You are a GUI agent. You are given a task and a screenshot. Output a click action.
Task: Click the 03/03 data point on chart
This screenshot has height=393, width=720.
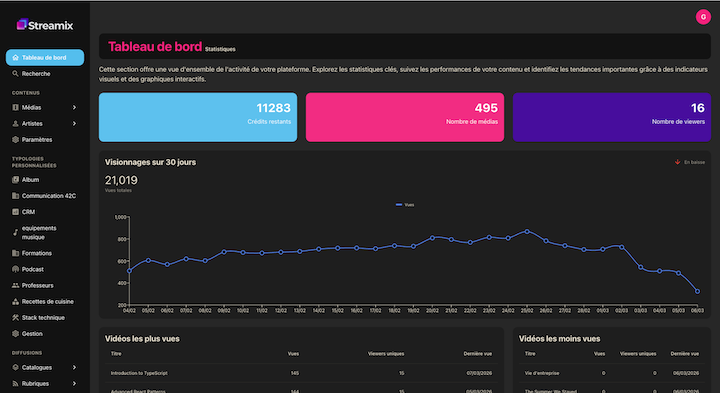click(641, 267)
